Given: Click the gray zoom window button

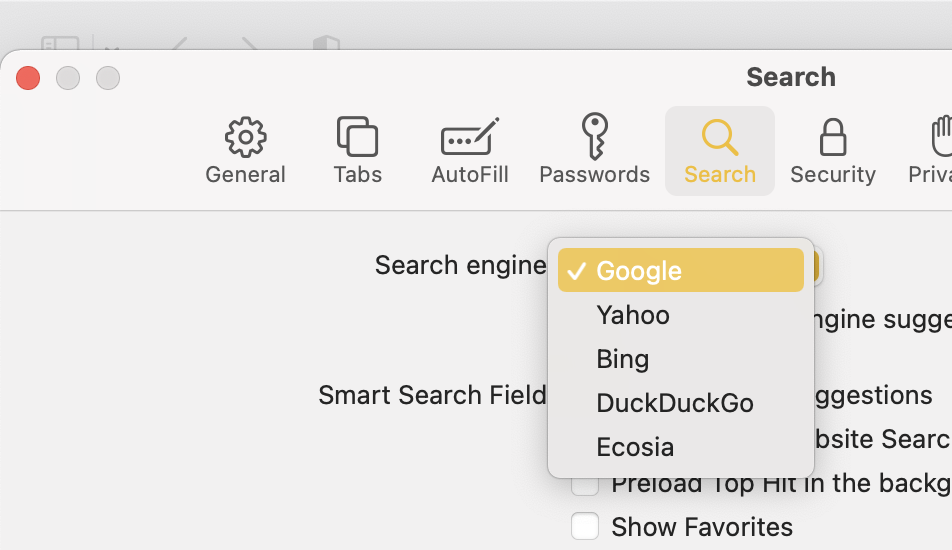Looking at the screenshot, I should tap(108, 77).
